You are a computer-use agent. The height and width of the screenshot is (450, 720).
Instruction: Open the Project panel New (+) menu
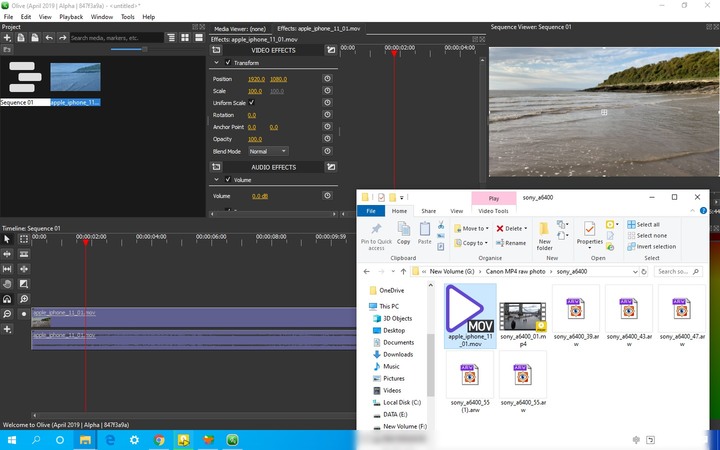[x=7, y=38]
